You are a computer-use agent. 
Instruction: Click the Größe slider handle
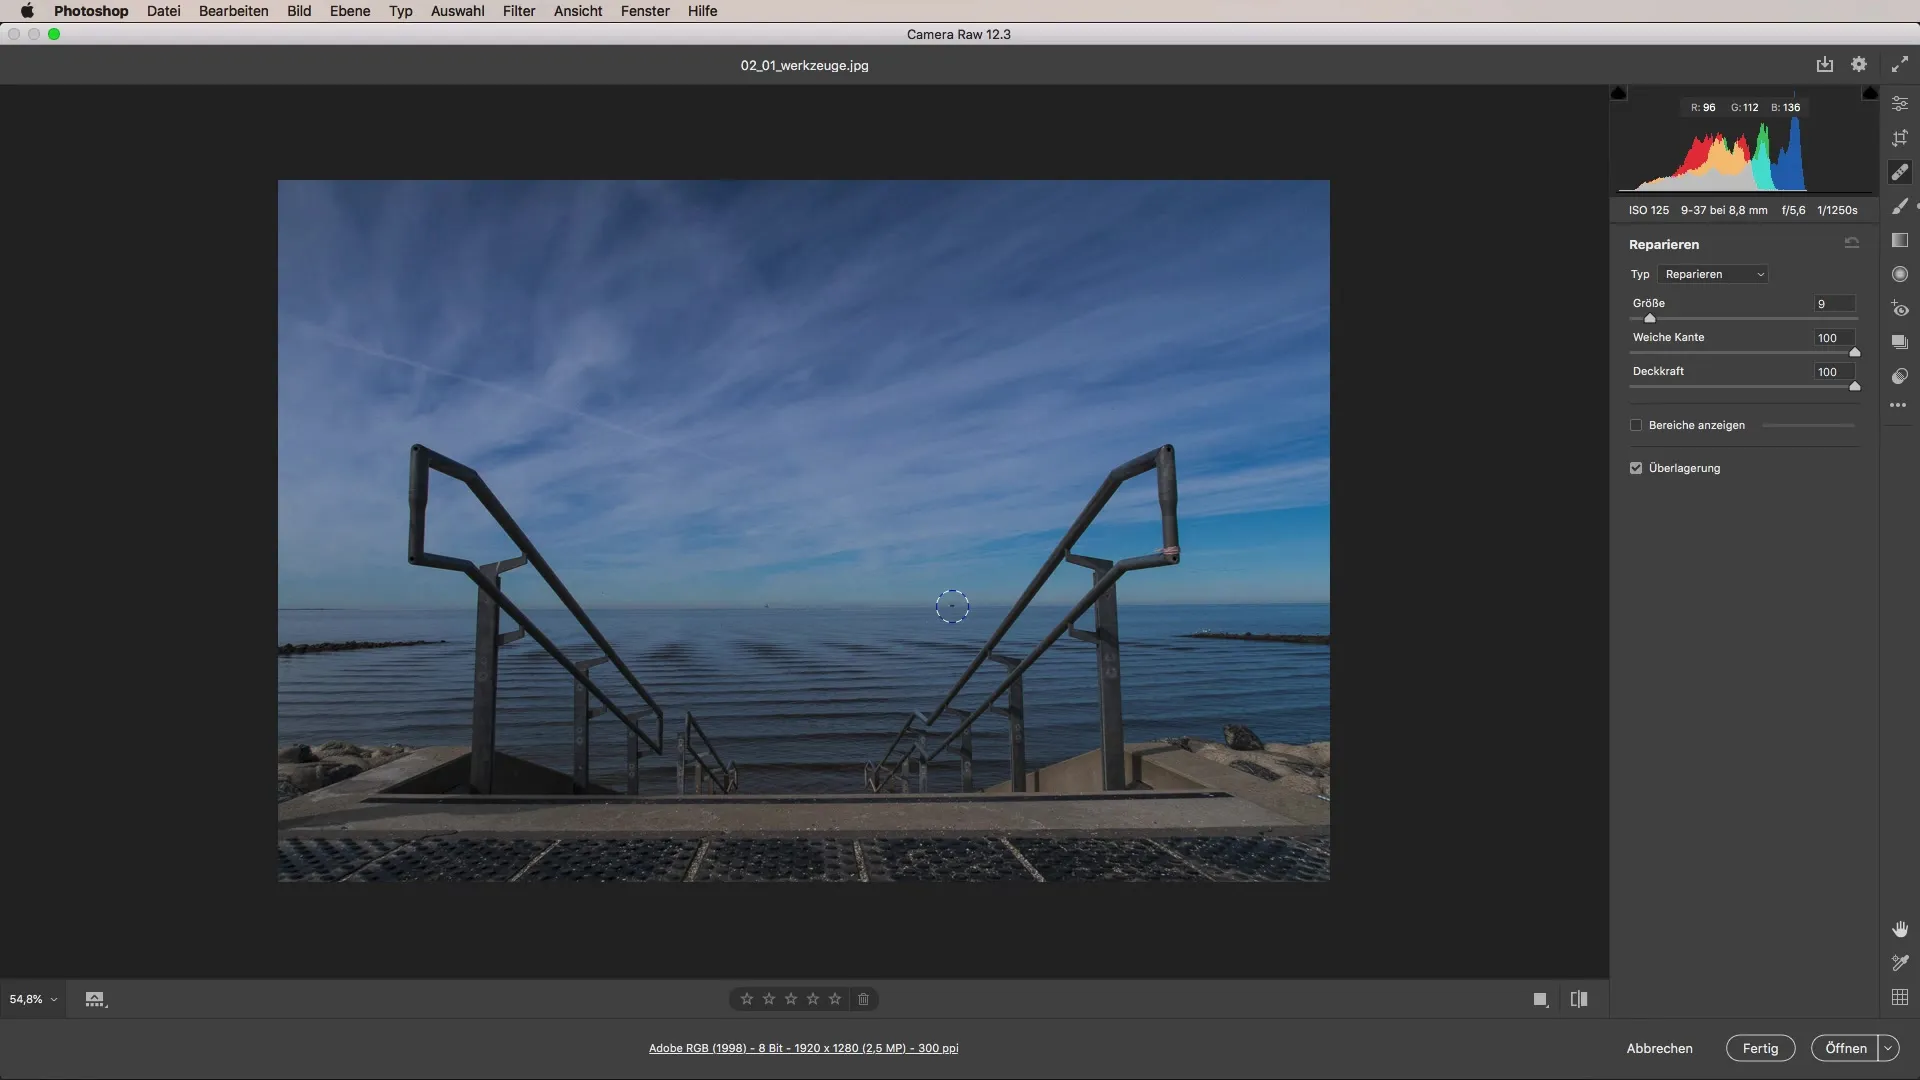tap(1650, 318)
